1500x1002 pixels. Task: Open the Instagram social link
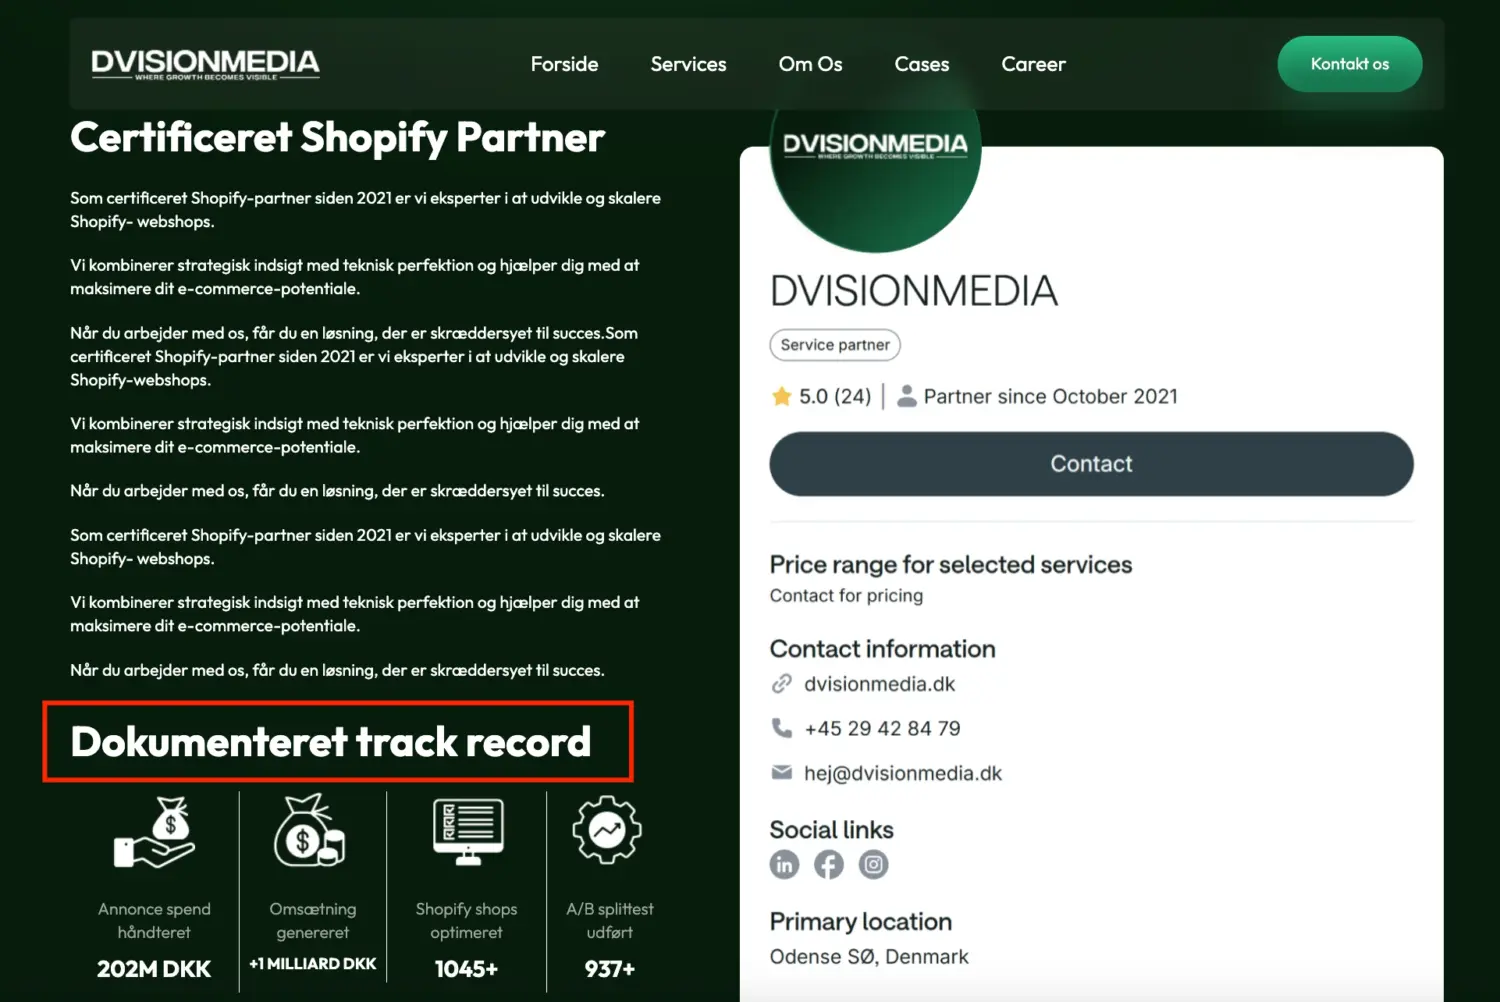point(873,864)
